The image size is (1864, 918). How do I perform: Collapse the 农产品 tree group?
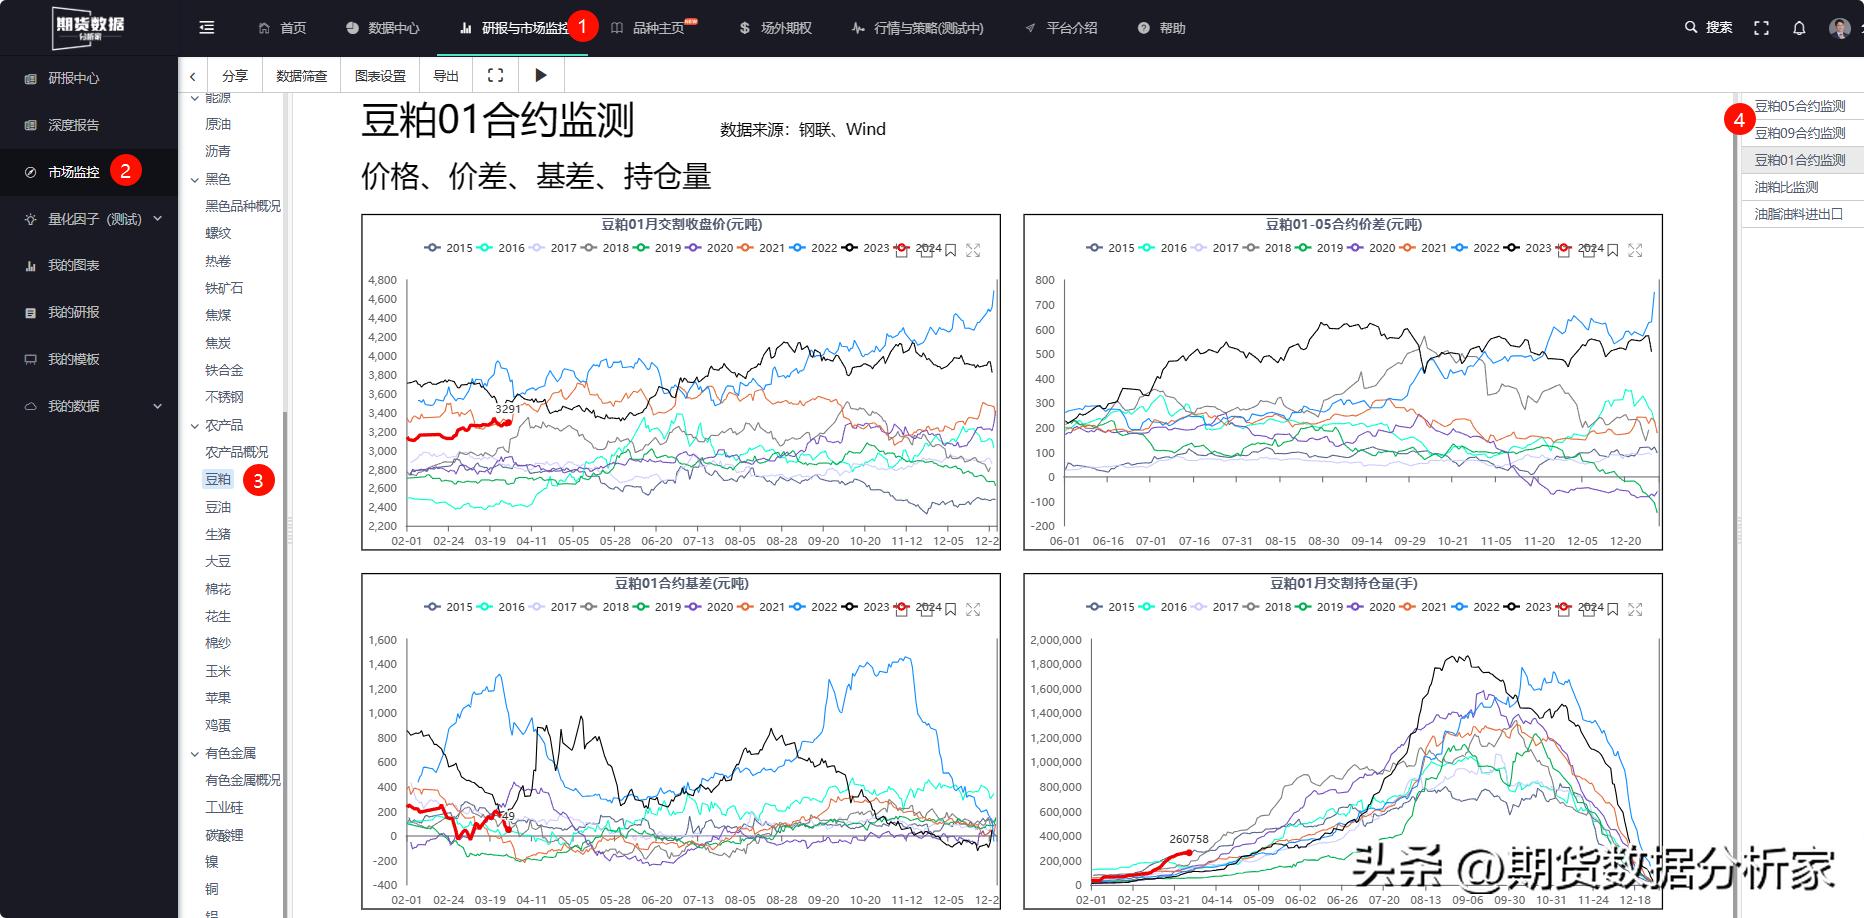(x=195, y=426)
